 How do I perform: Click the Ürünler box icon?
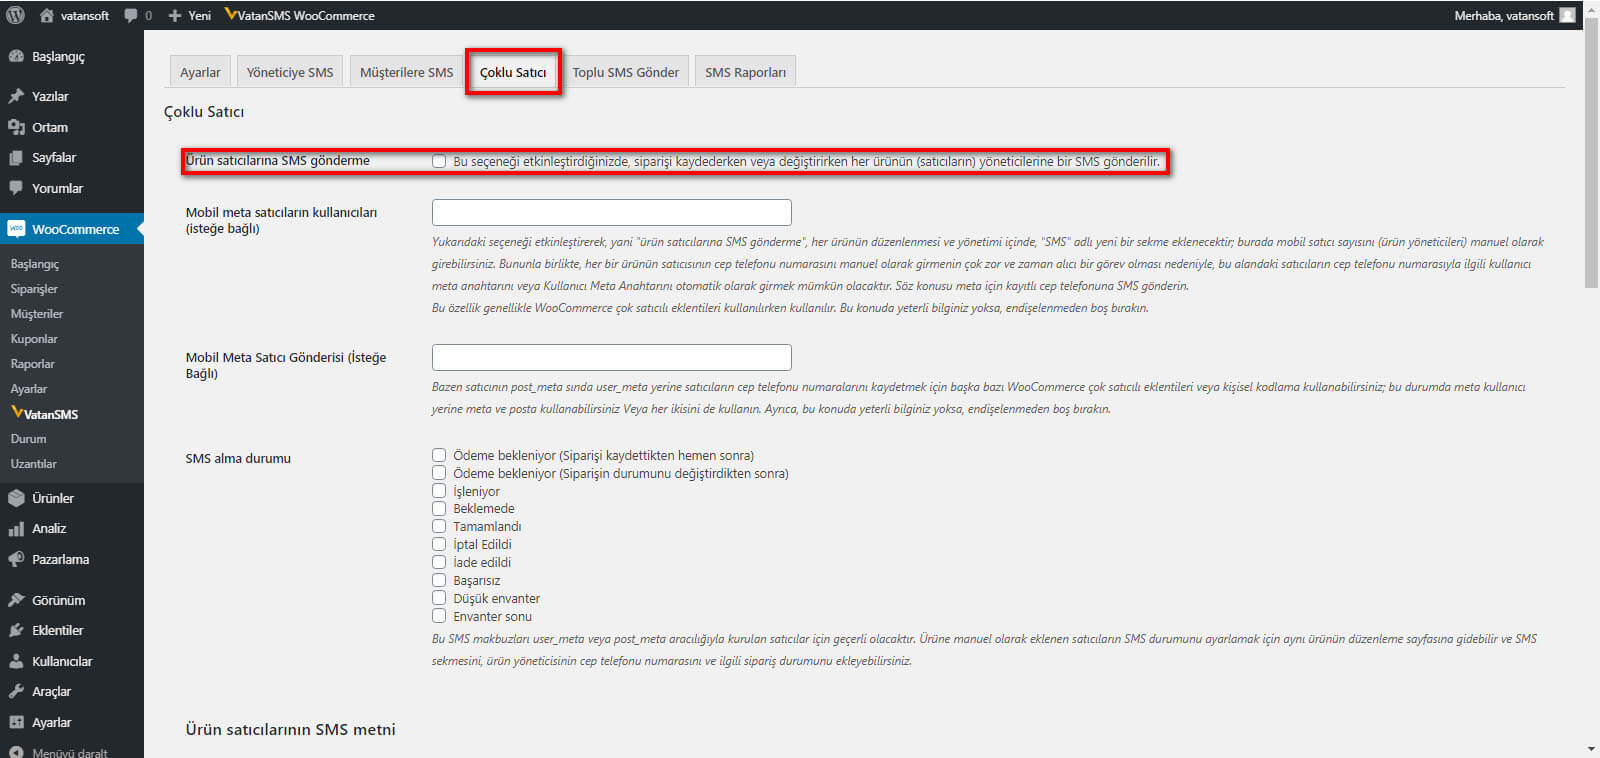coord(16,498)
